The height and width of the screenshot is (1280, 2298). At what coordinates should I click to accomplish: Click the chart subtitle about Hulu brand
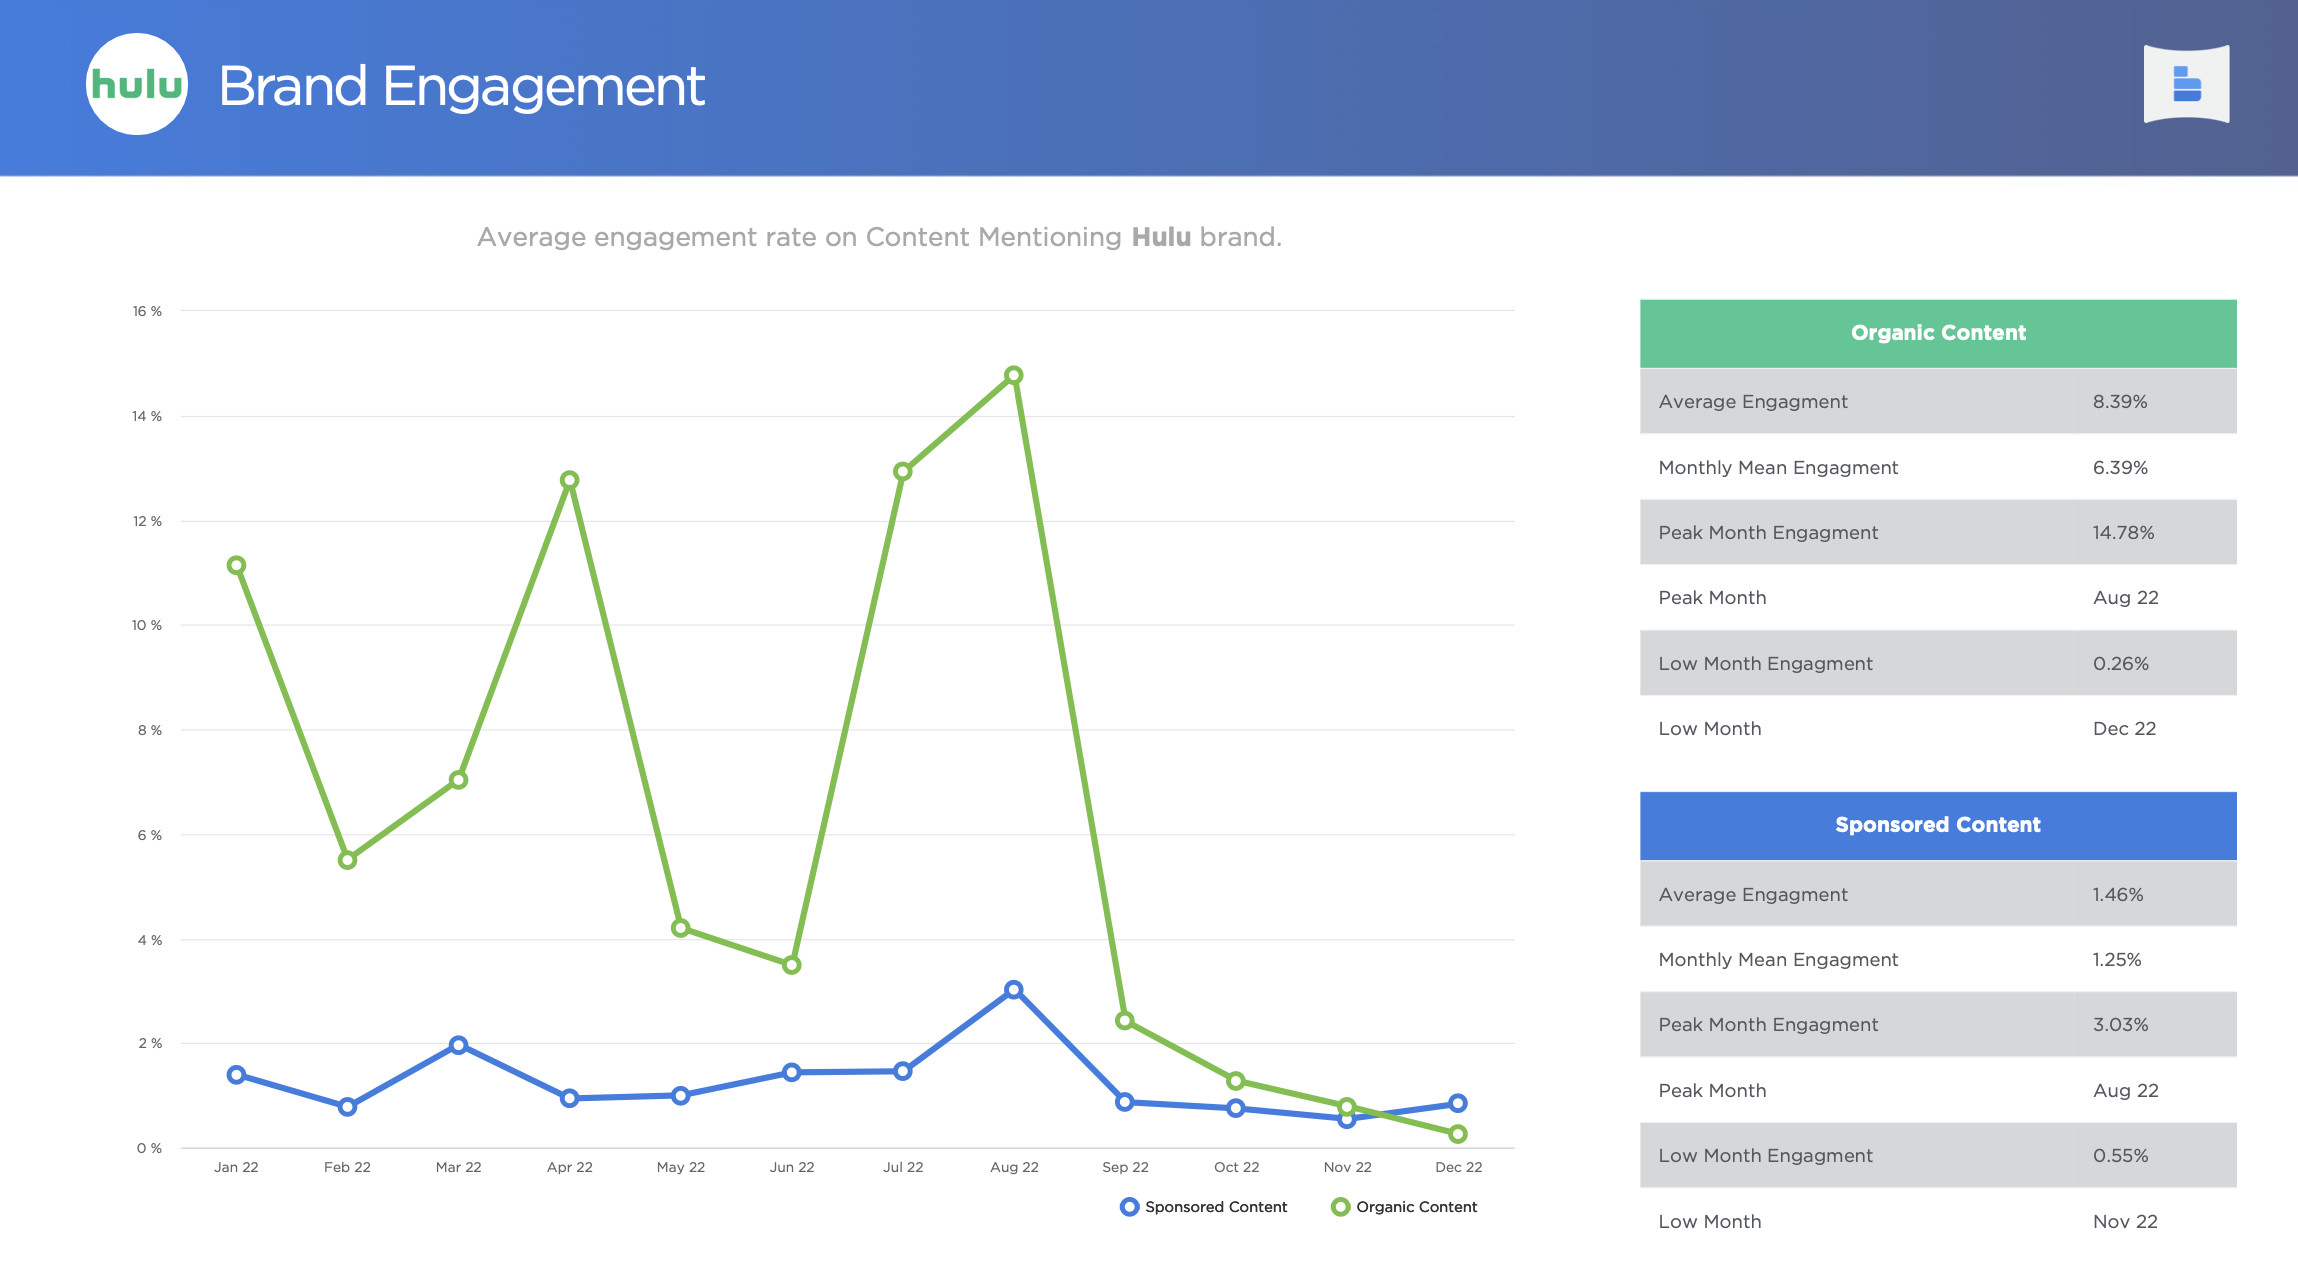(x=879, y=237)
